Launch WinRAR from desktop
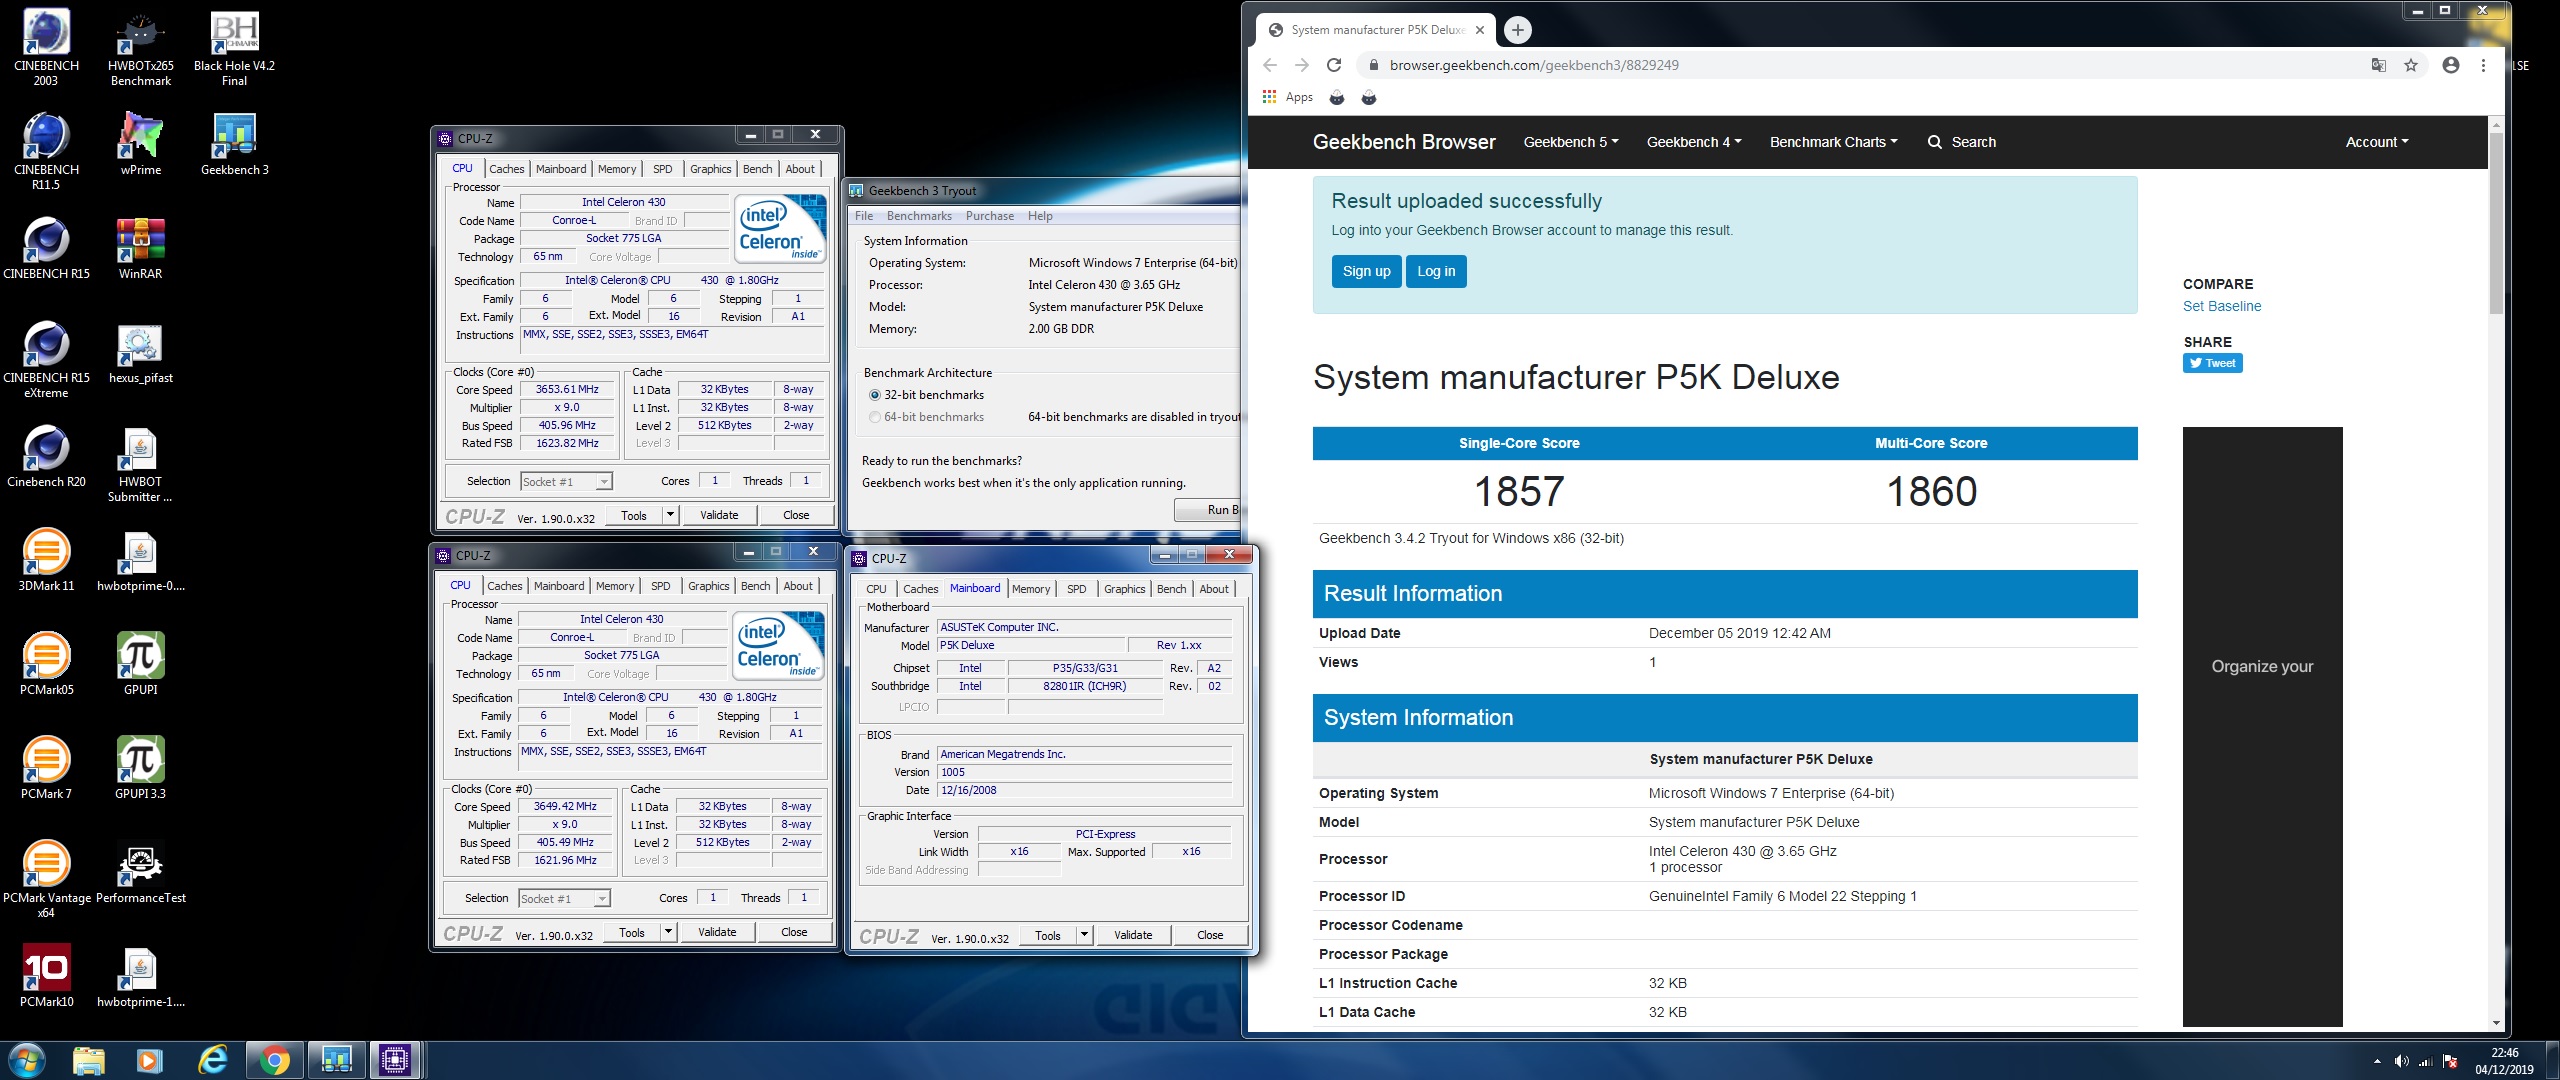Viewport: 2560px width, 1080px height. 140,249
